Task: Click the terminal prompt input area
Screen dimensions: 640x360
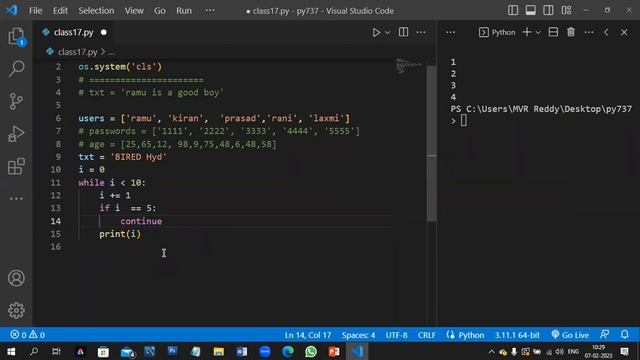Action: click(x=464, y=121)
